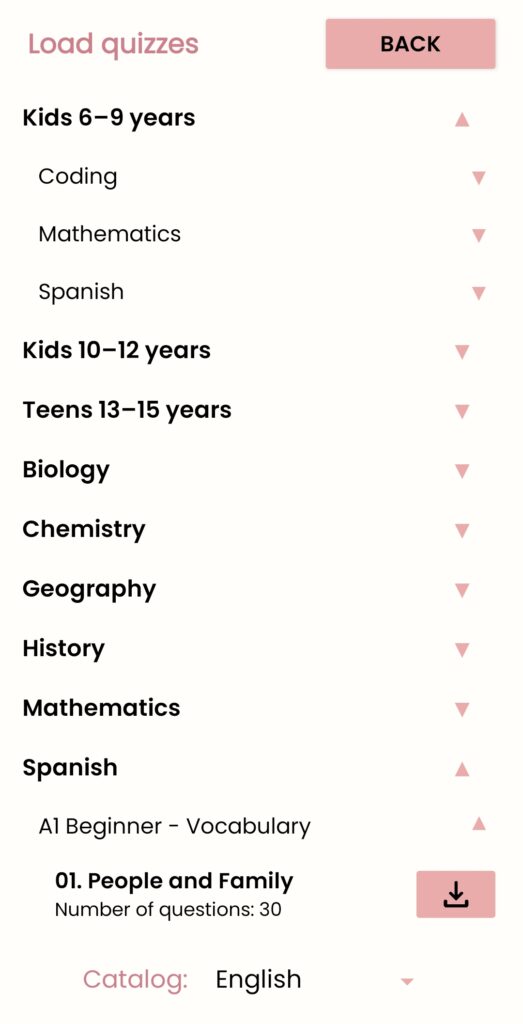
Task: Click the 01. People and Family title
Action: [174, 881]
